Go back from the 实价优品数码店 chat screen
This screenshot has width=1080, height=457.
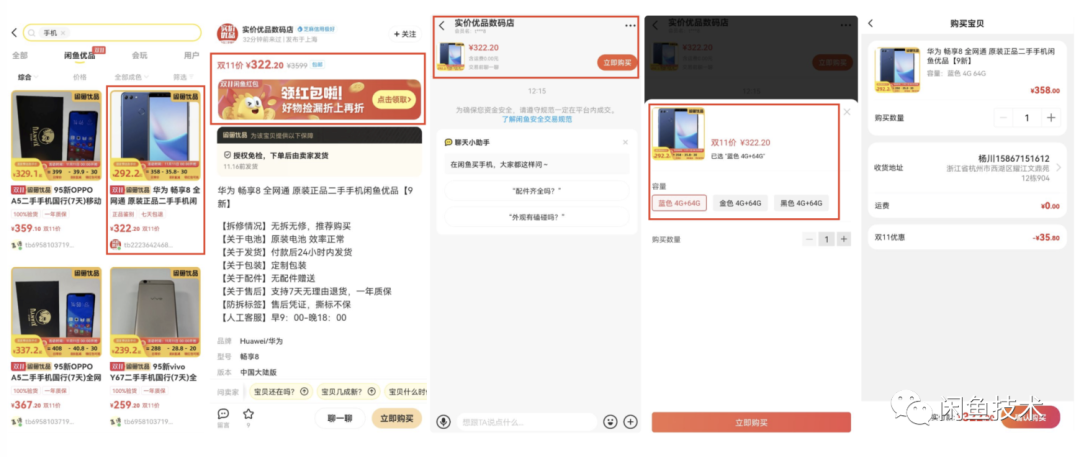tap(442, 26)
